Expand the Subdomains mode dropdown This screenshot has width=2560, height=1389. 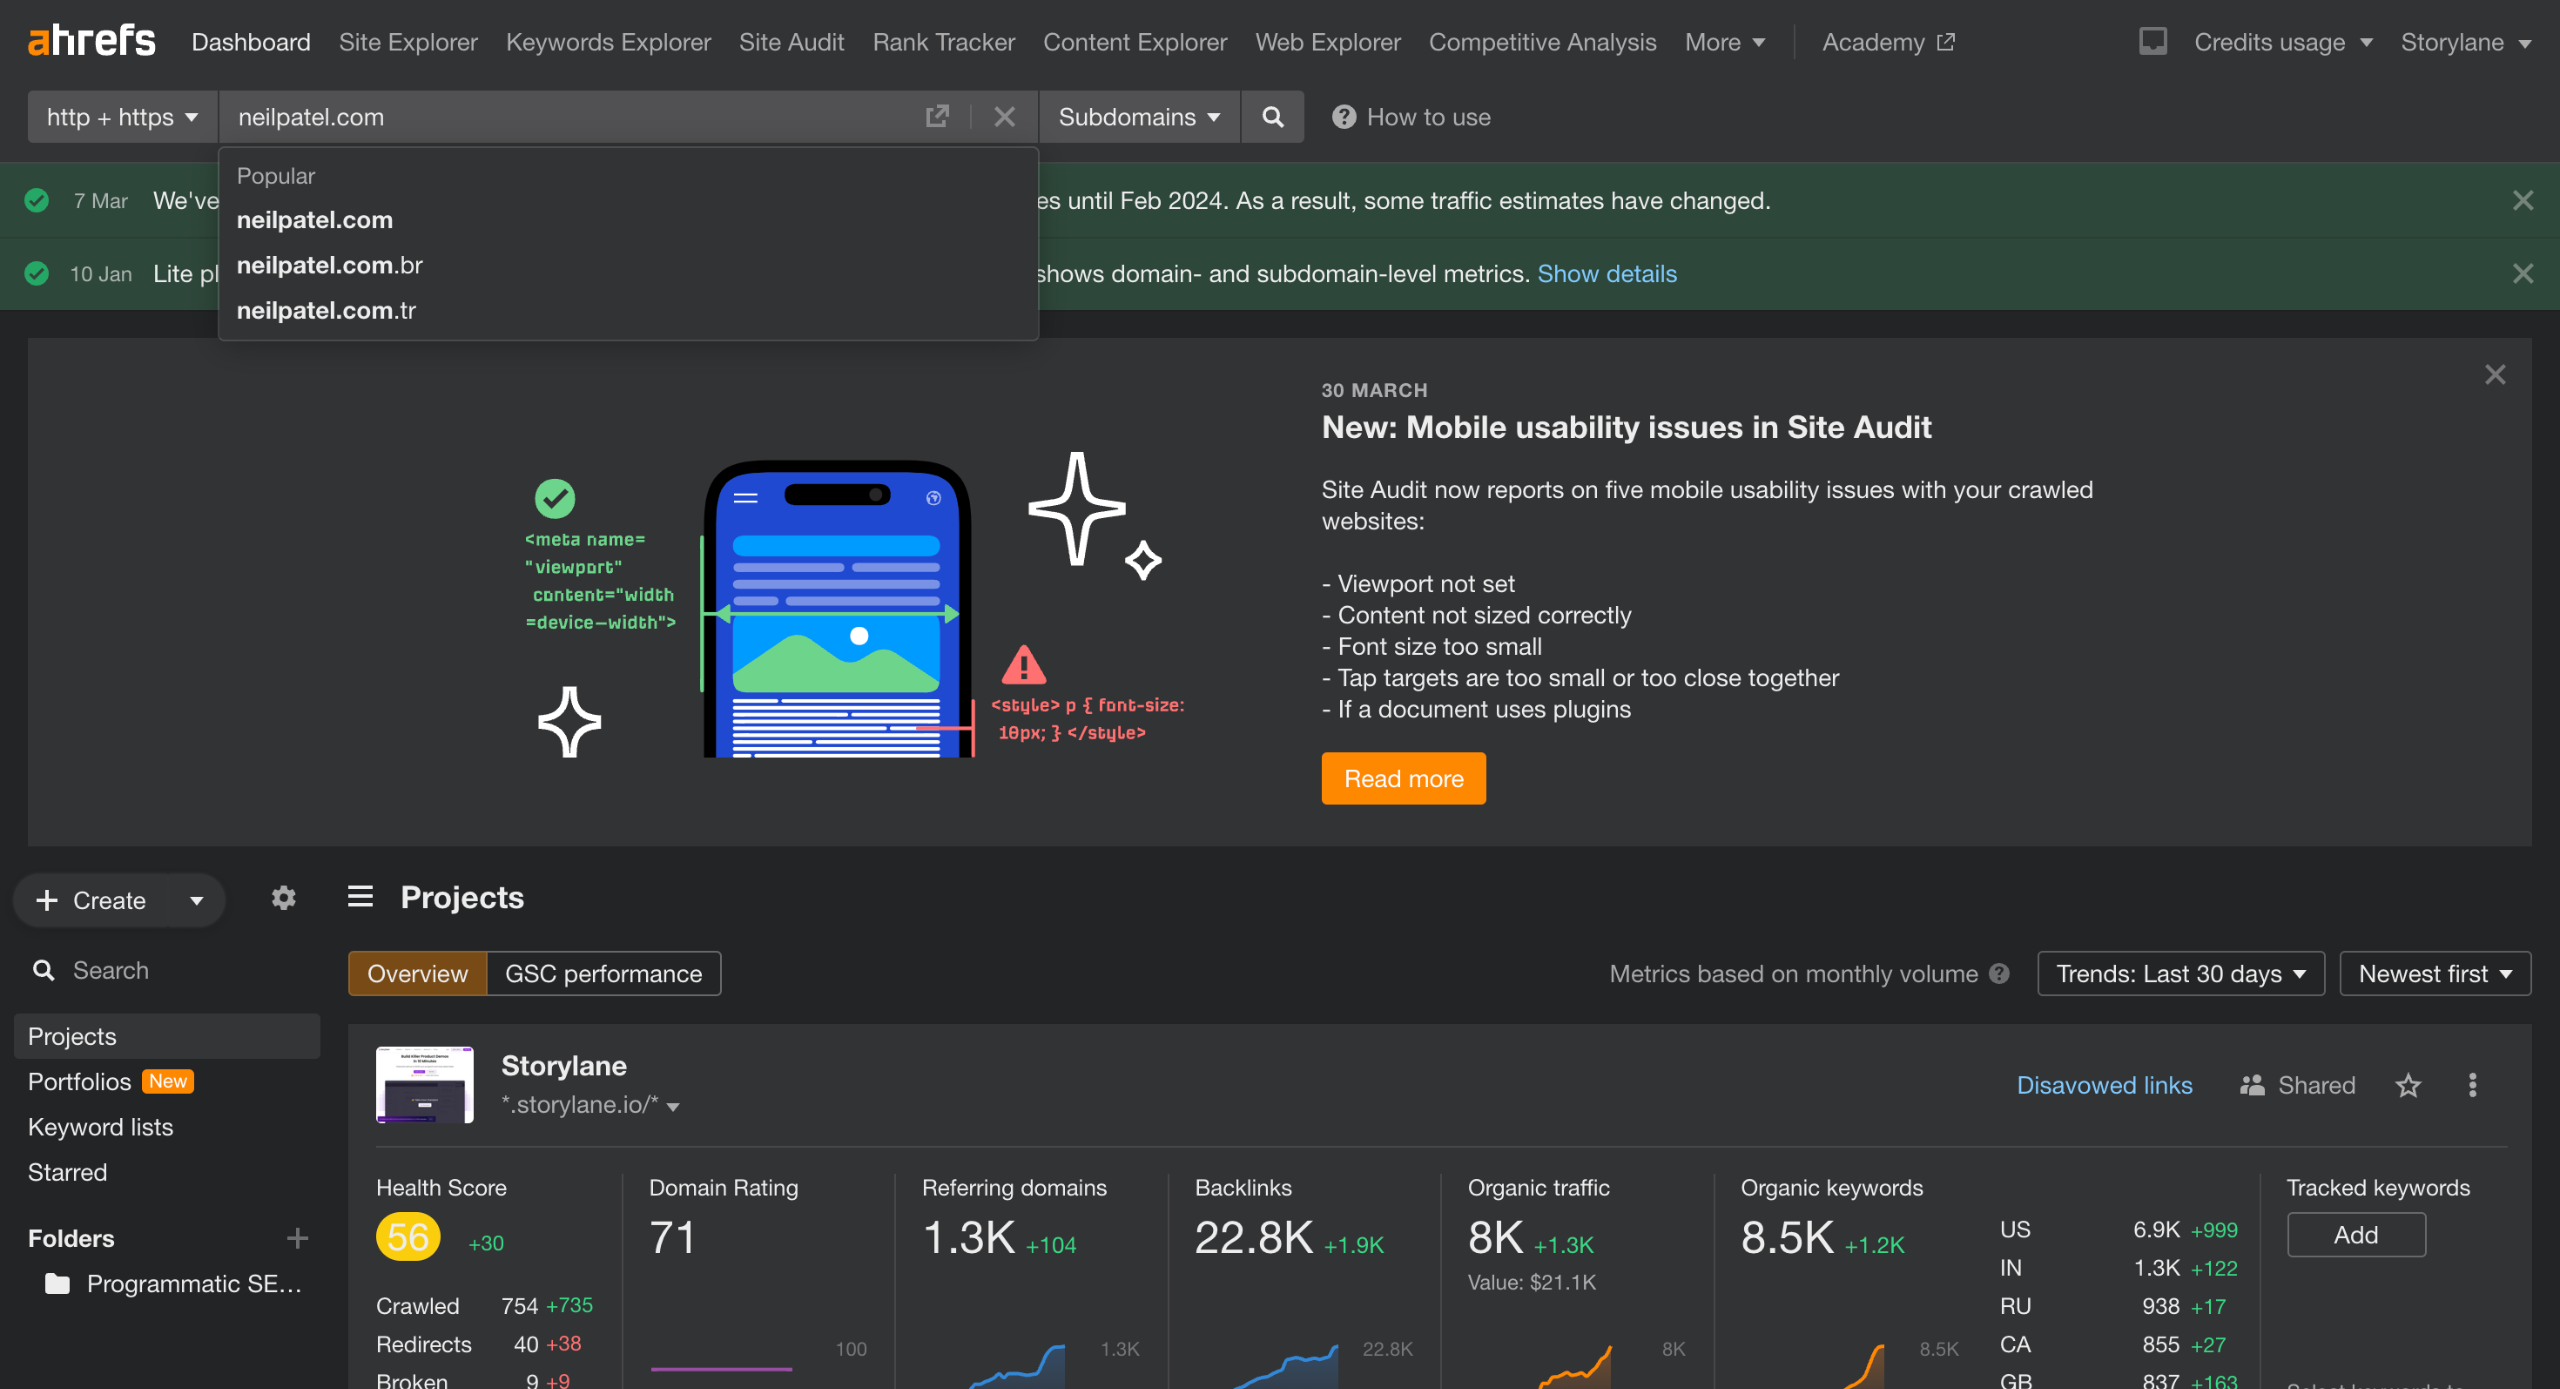pos(1139,117)
